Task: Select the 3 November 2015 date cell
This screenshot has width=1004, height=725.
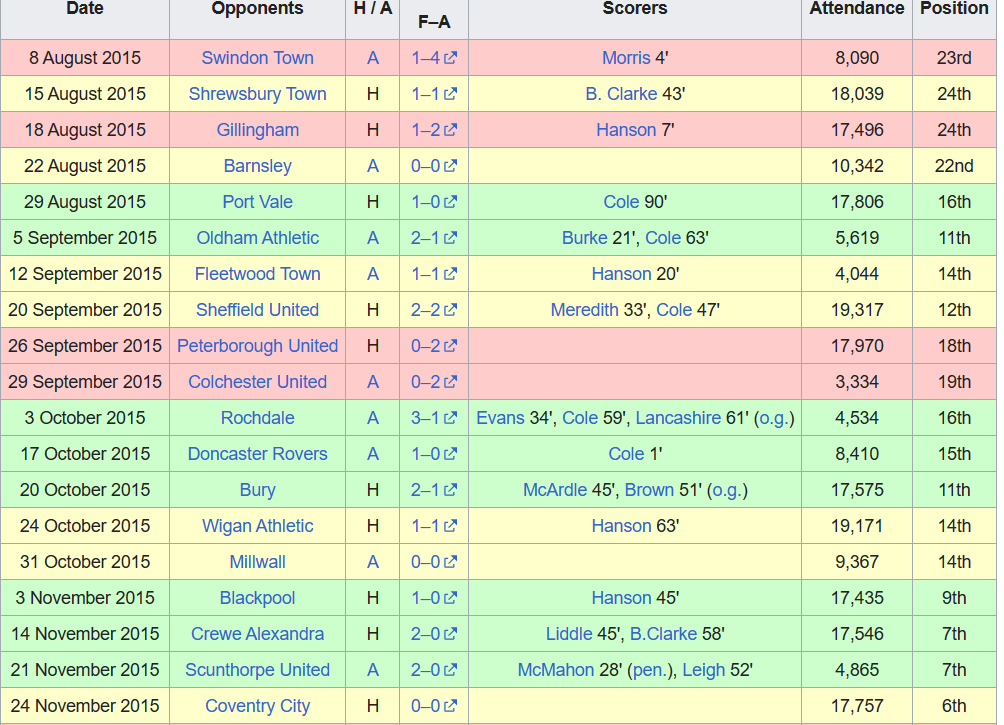Action: (85, 598)
